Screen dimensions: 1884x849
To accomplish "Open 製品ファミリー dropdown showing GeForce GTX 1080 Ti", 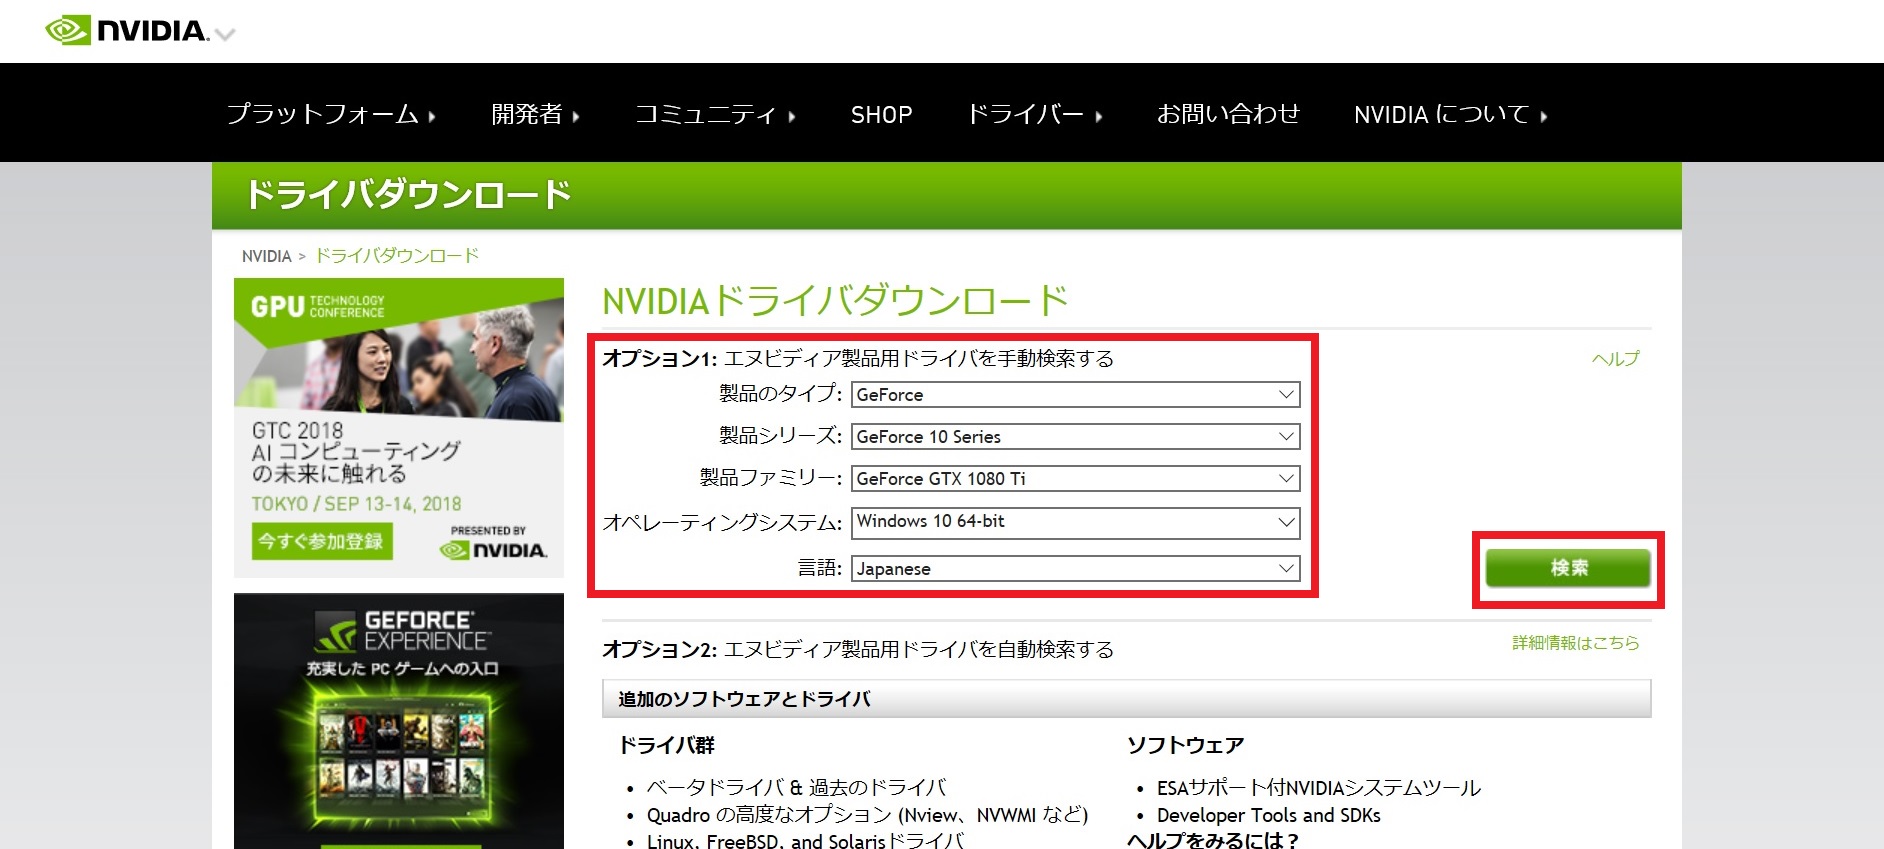I will tap(1075, 479).
